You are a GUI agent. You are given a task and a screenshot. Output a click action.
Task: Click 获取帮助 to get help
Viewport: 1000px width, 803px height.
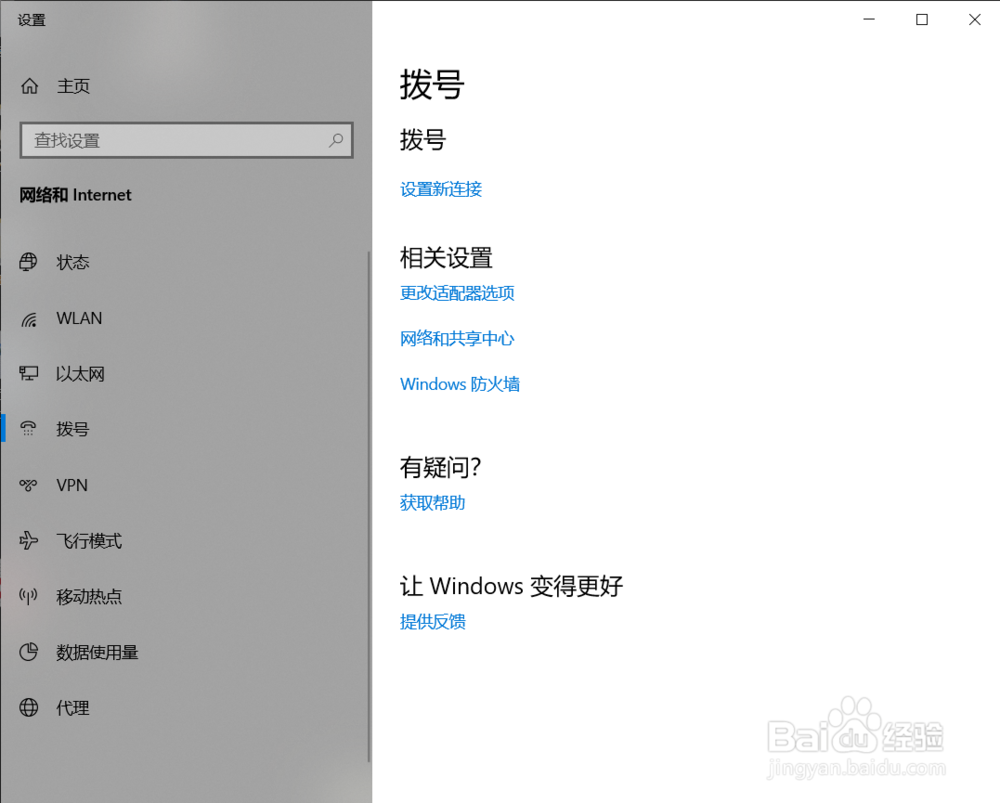432,502
